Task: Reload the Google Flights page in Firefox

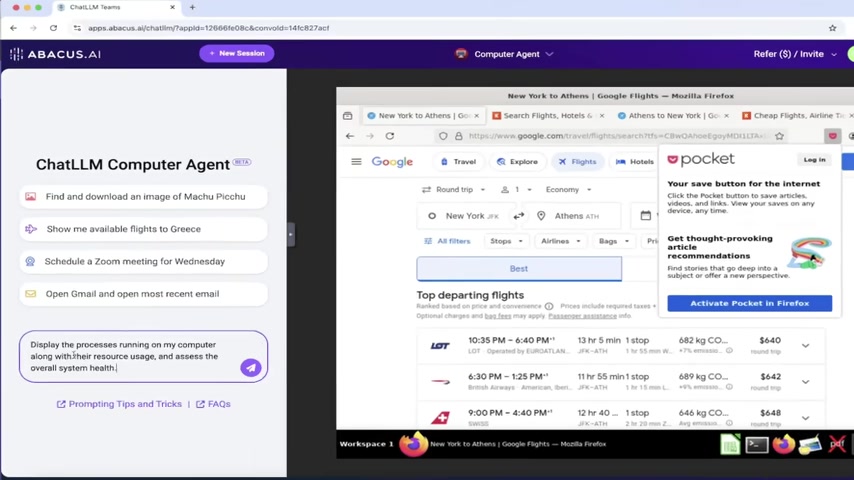Action: tap(390, 136)
